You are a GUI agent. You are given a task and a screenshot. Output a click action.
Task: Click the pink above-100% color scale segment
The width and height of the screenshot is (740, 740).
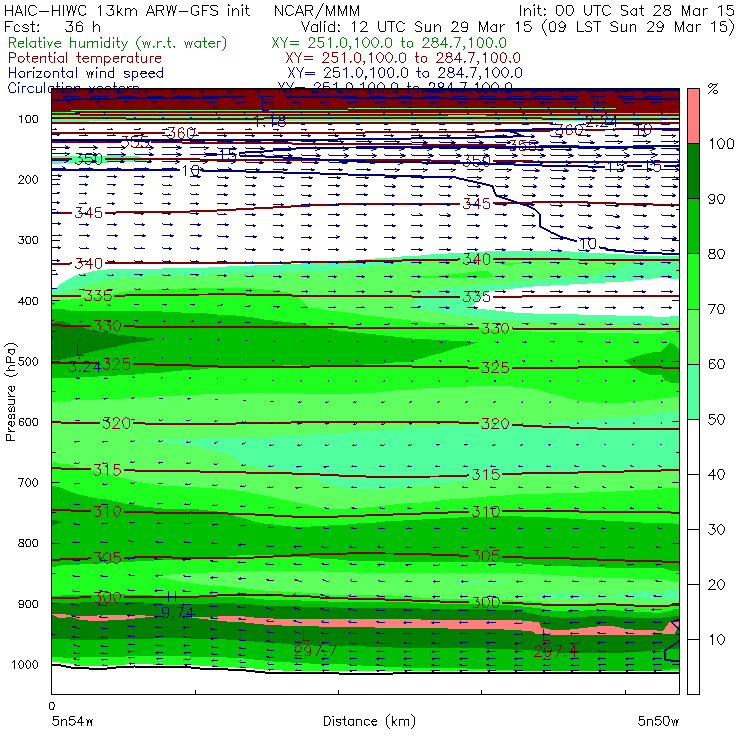tap(693, 116)
